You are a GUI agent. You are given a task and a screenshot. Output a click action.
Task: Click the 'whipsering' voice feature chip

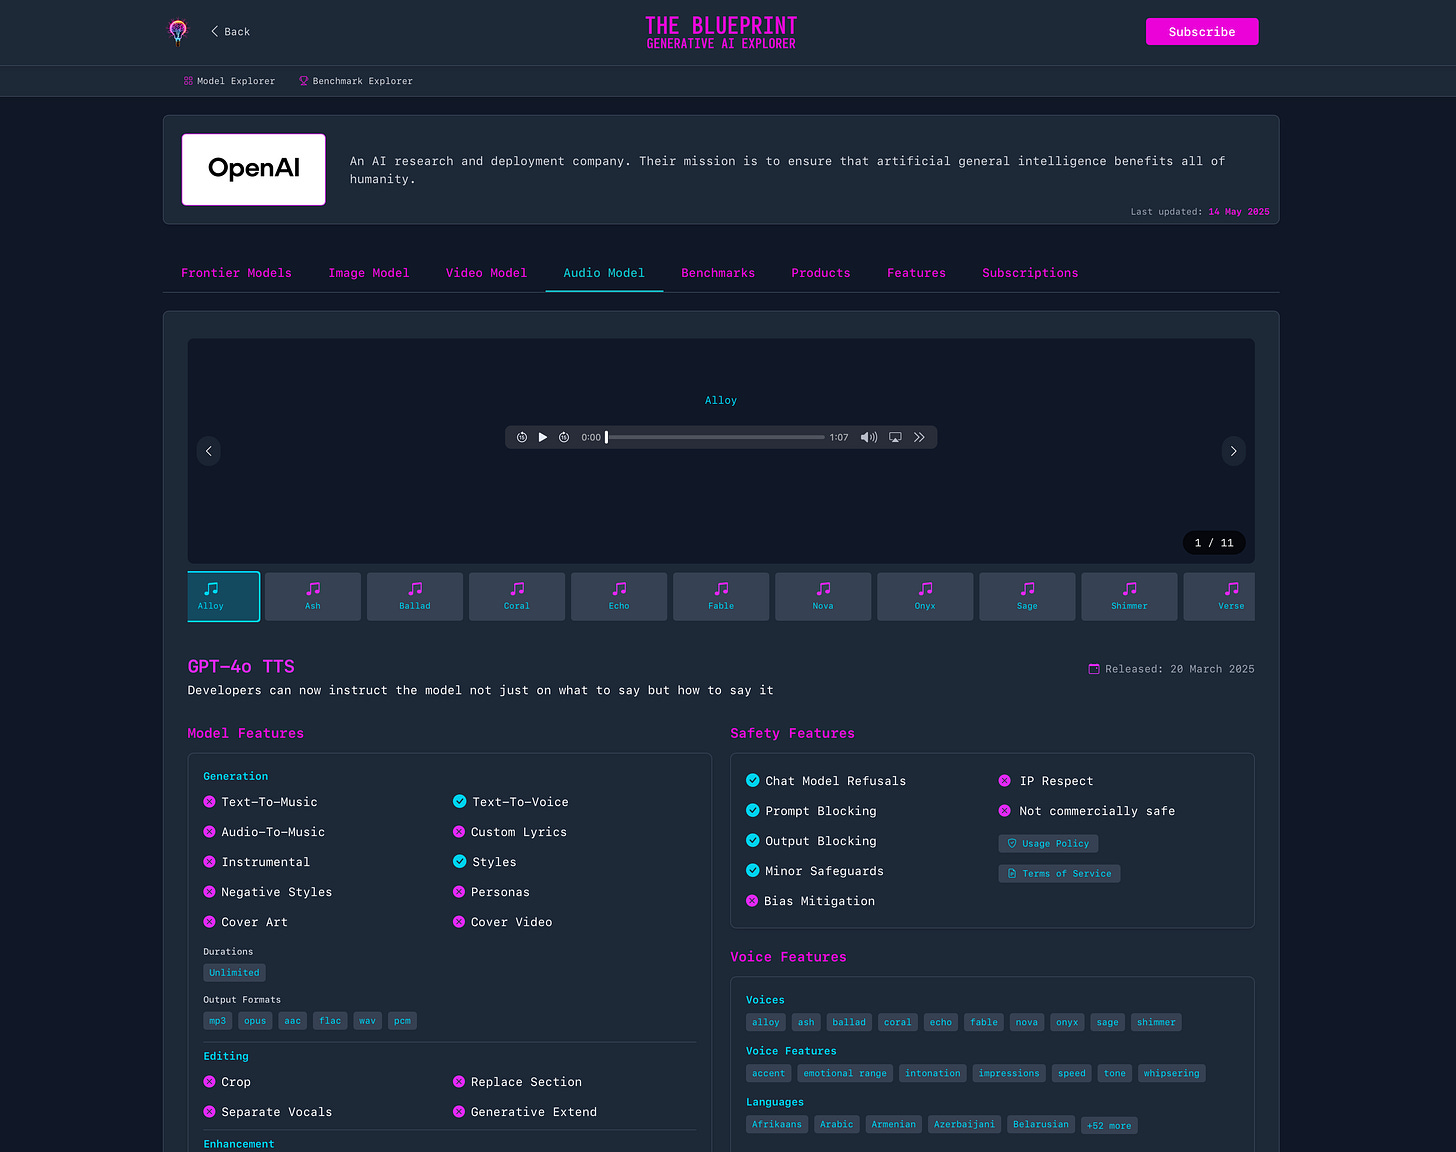click(1171, 1073)
